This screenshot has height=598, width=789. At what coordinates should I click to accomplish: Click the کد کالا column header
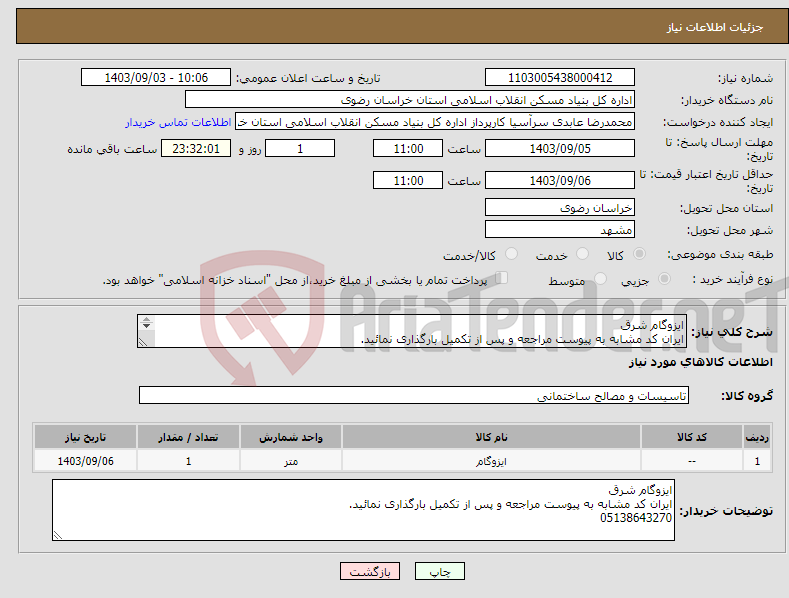click(x=692, y=437)
